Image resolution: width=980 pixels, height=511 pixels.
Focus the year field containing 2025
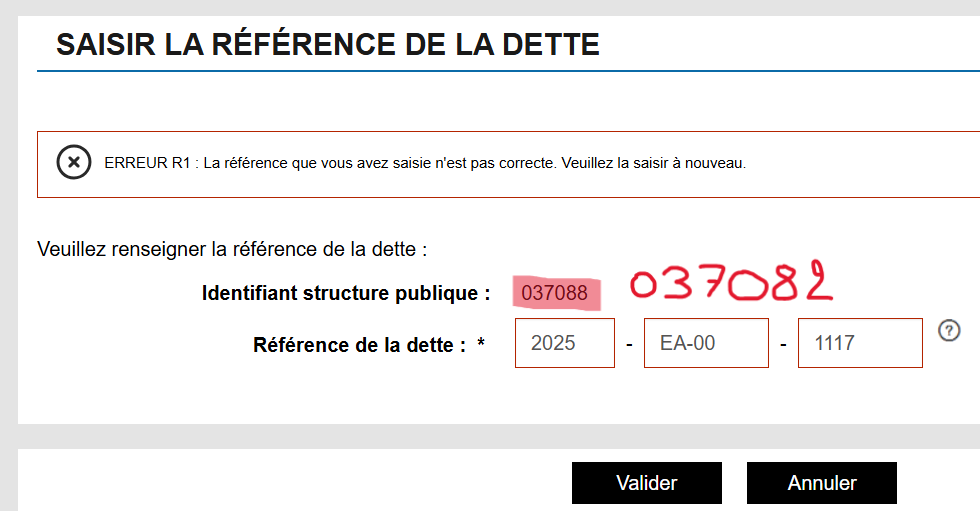pyautogui.click(x=564, y=343)
